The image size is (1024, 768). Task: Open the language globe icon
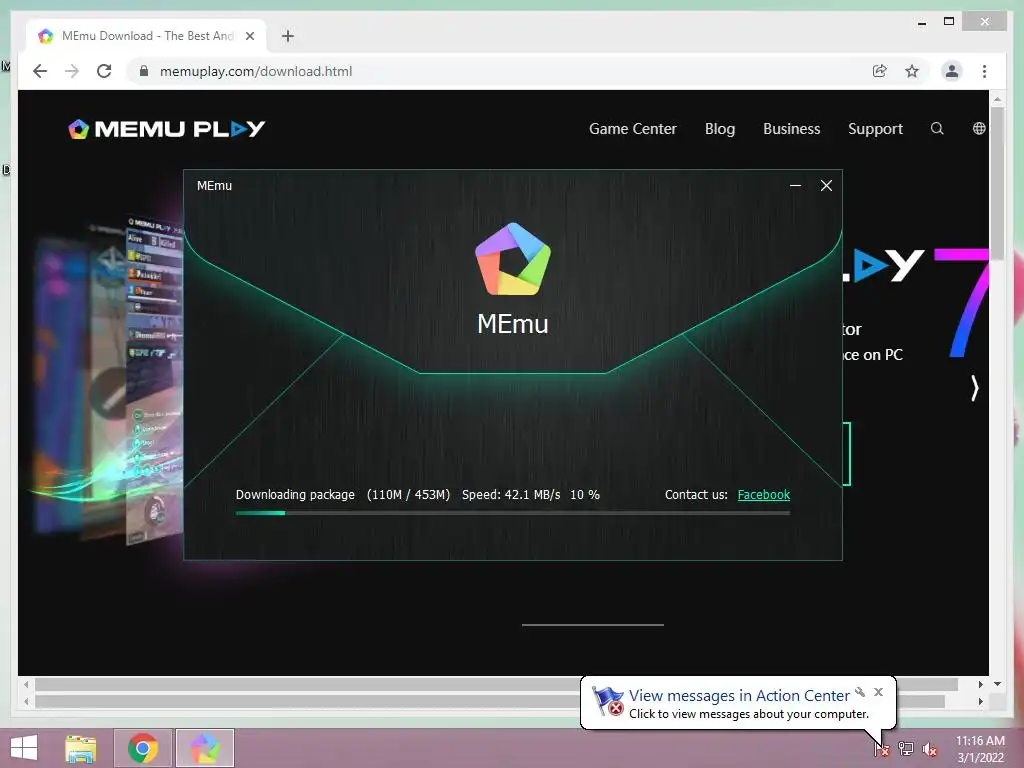pos(978,129)
